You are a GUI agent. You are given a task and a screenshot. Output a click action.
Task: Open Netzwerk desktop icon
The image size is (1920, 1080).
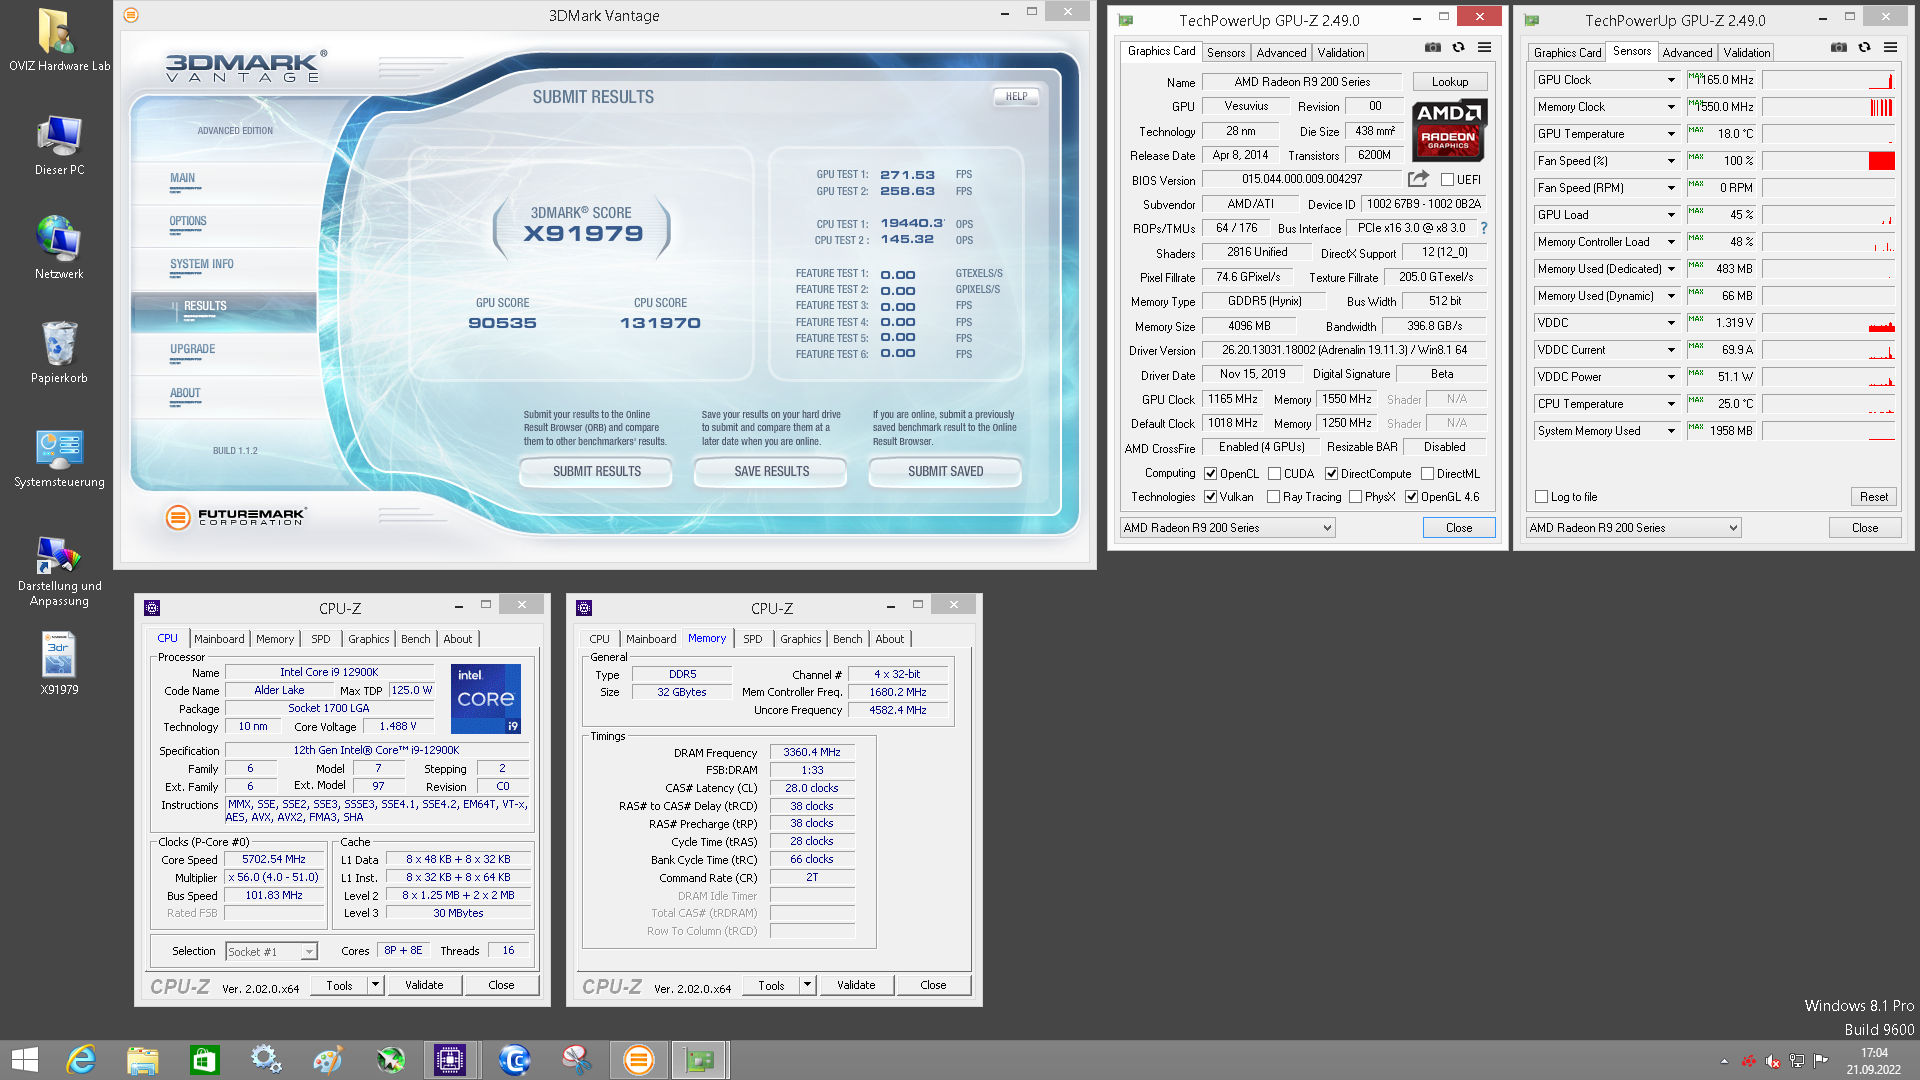coord(59,248)
